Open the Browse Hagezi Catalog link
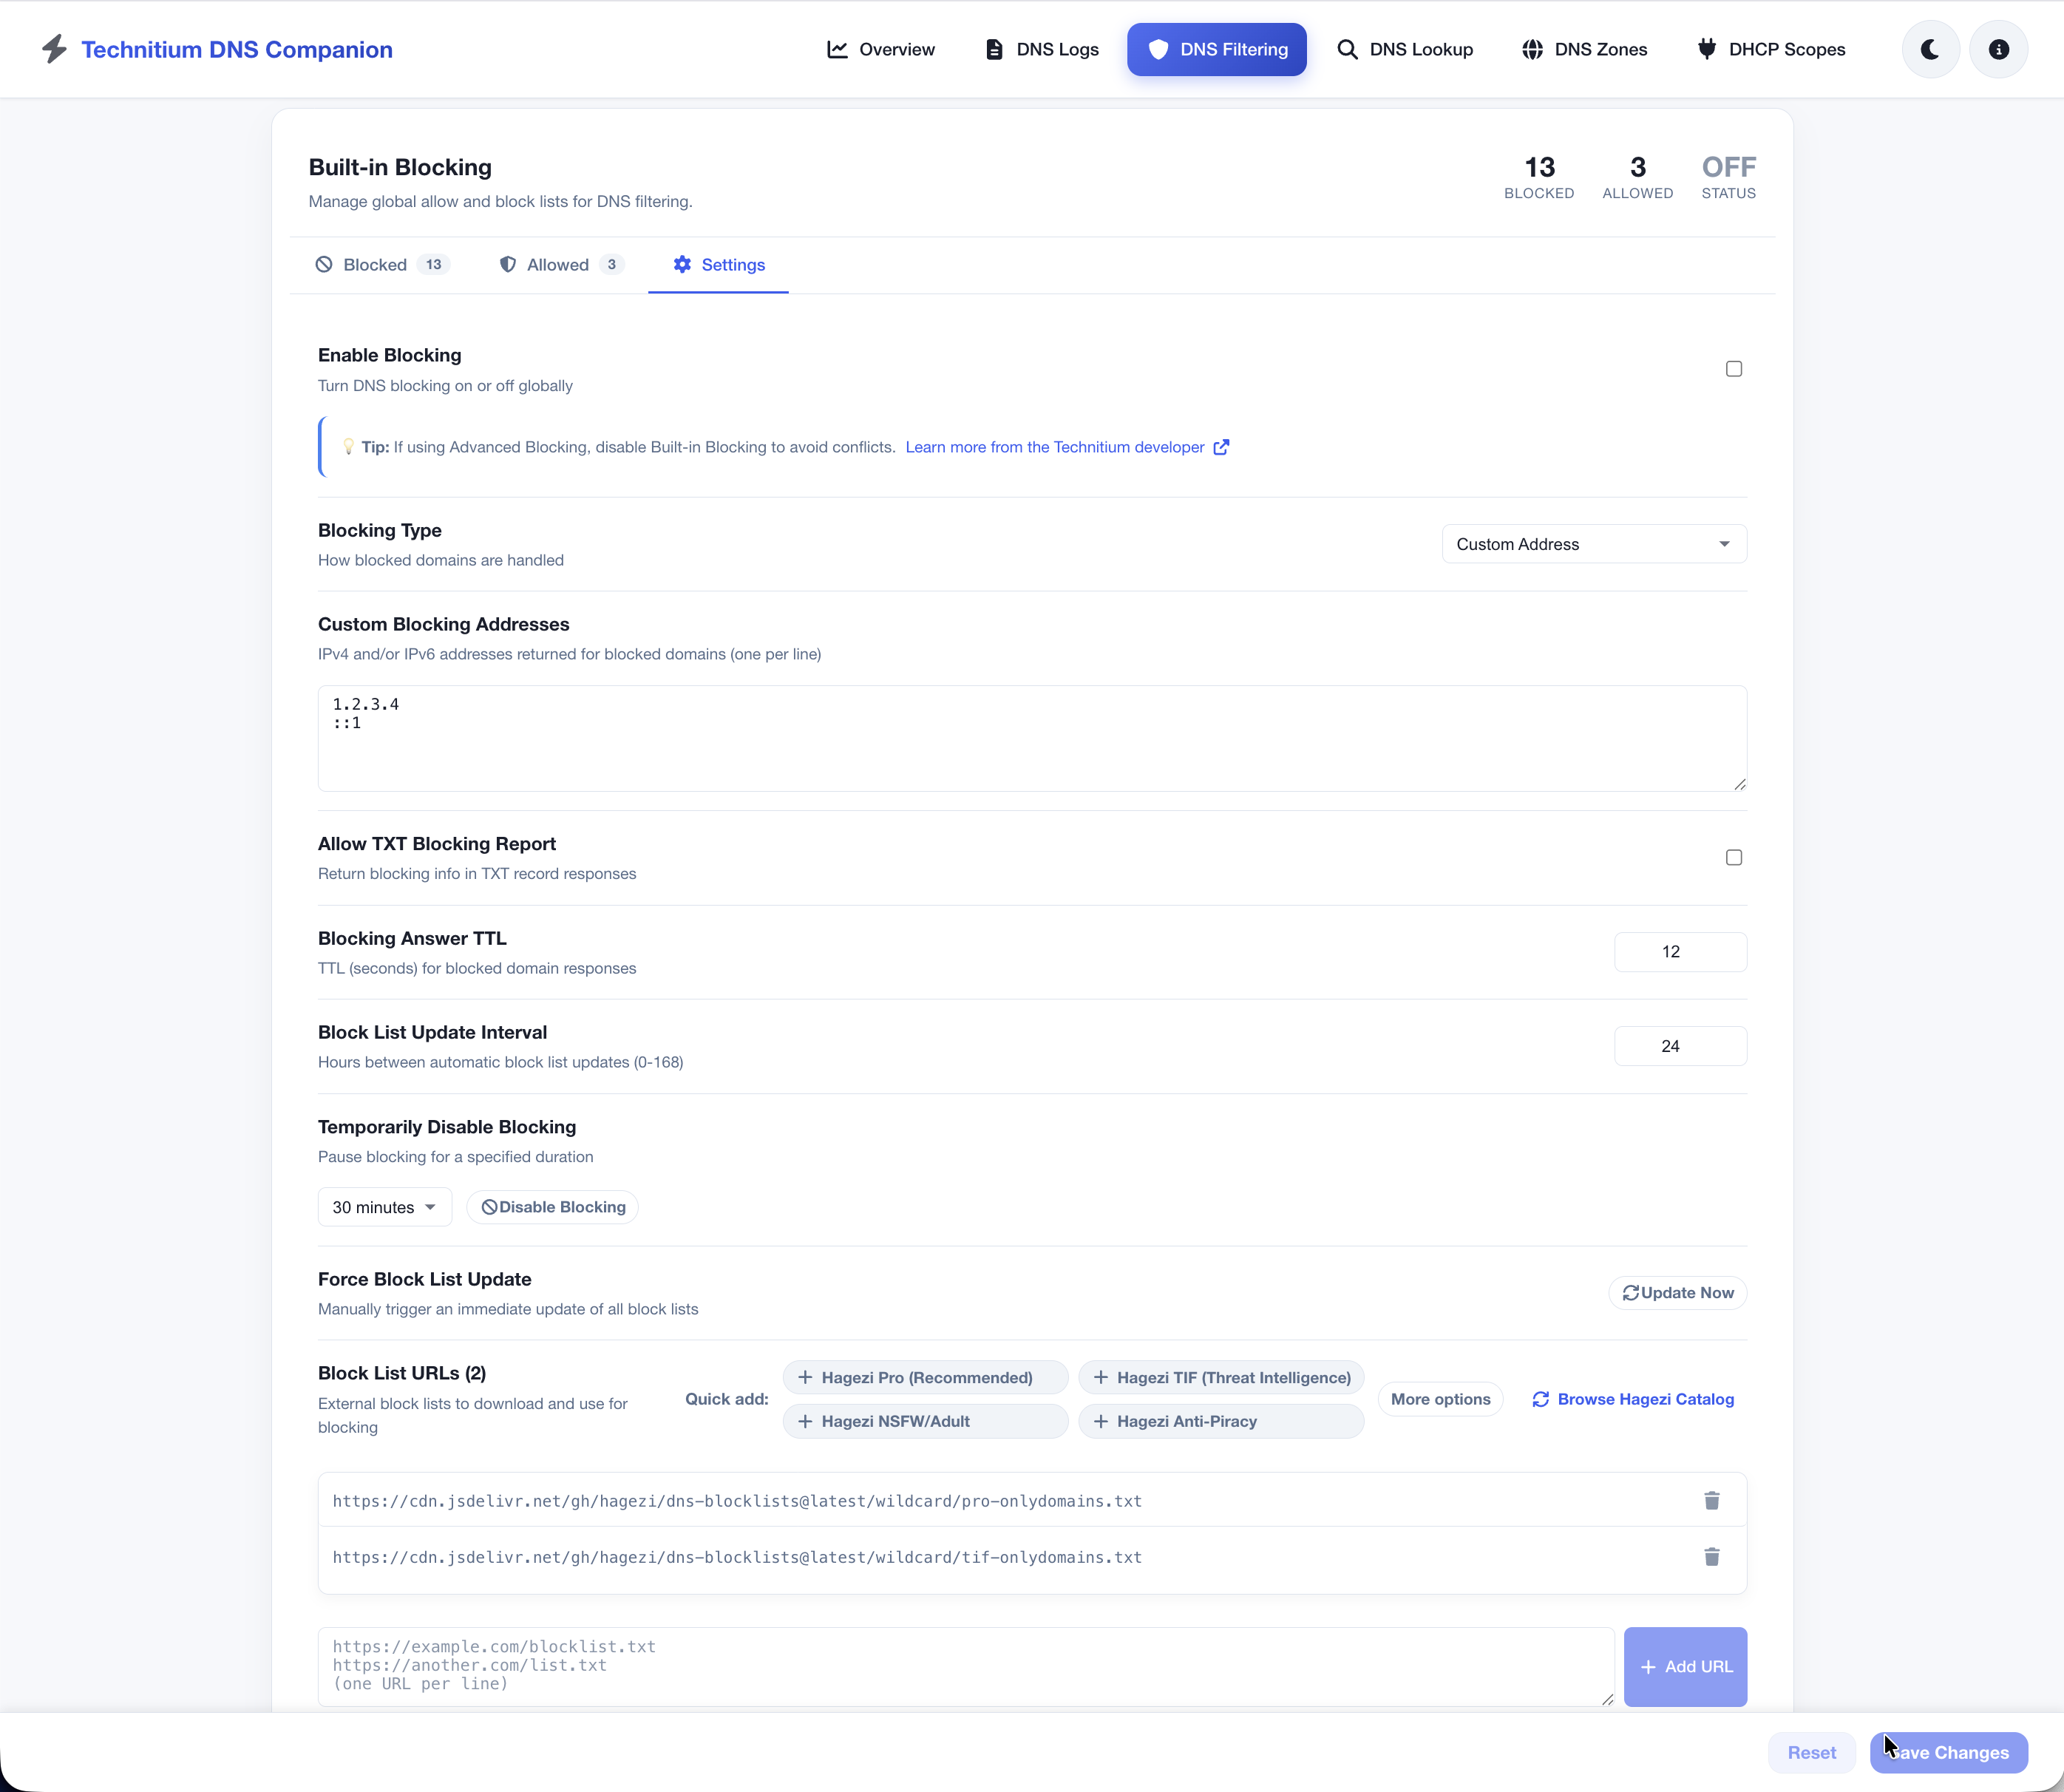 click(x=1646, y=1398)
